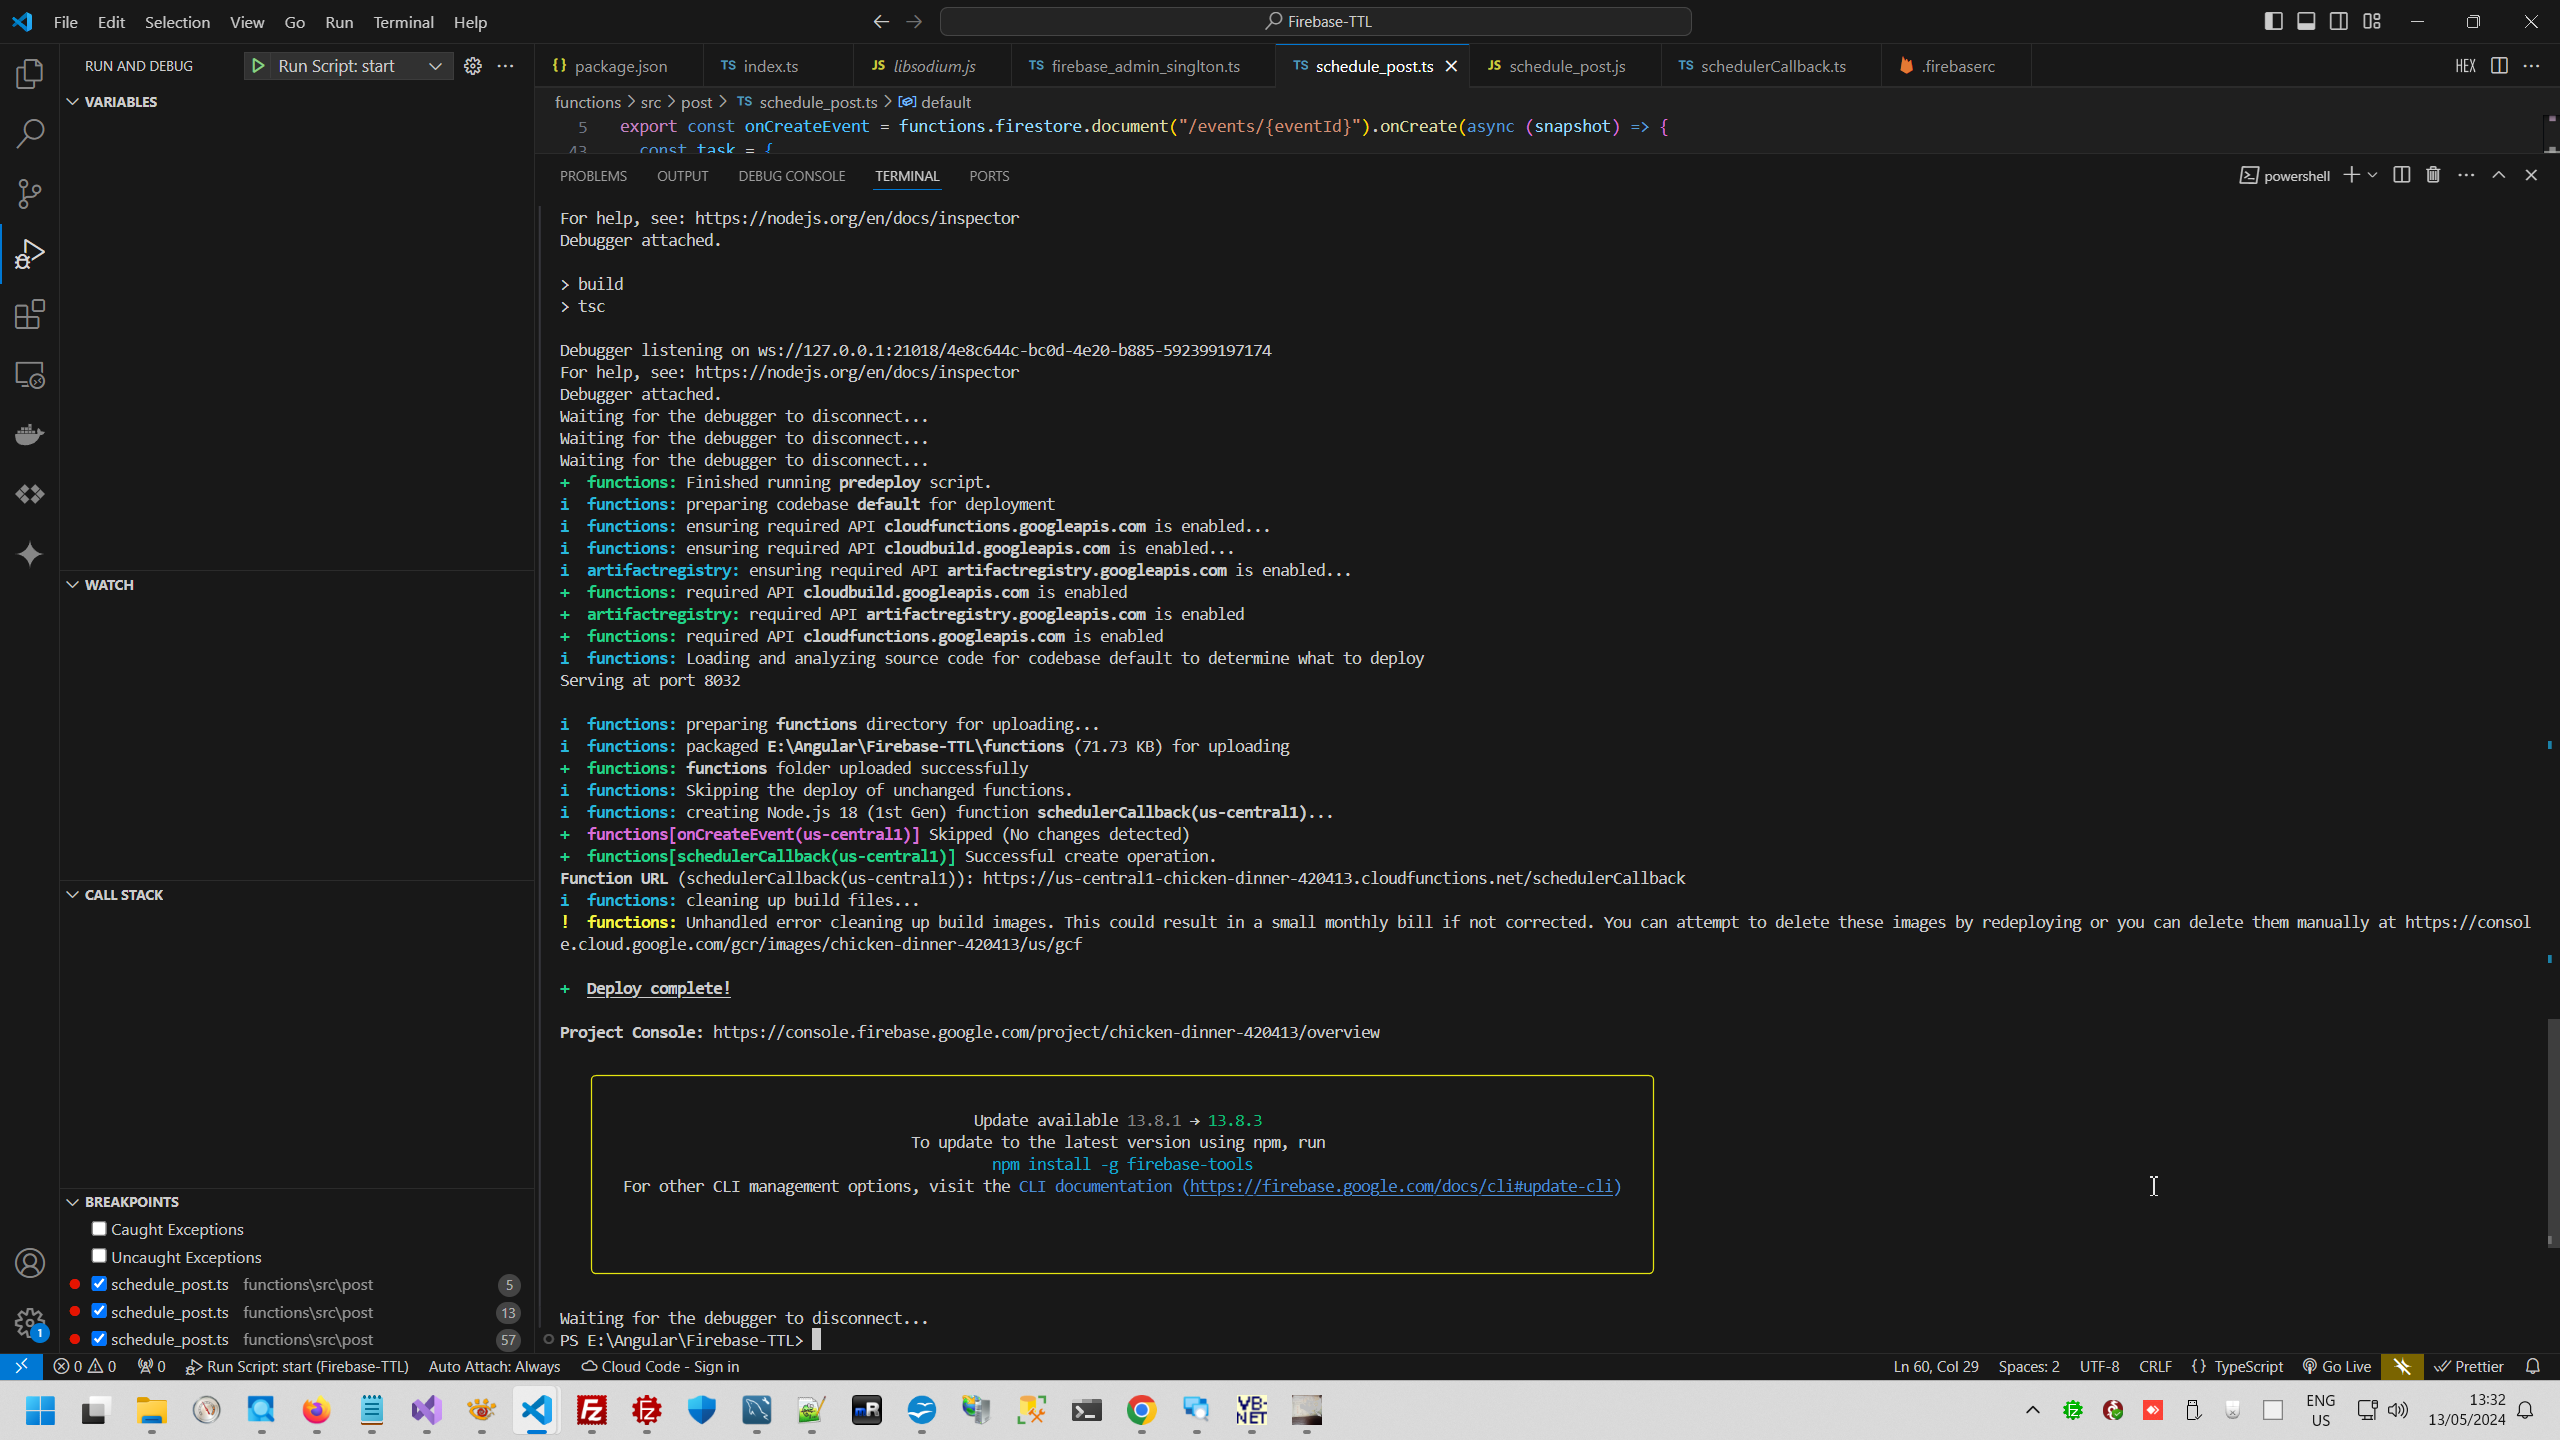
Task: Split the terminal panel
Action: (x=2401, y=175)
